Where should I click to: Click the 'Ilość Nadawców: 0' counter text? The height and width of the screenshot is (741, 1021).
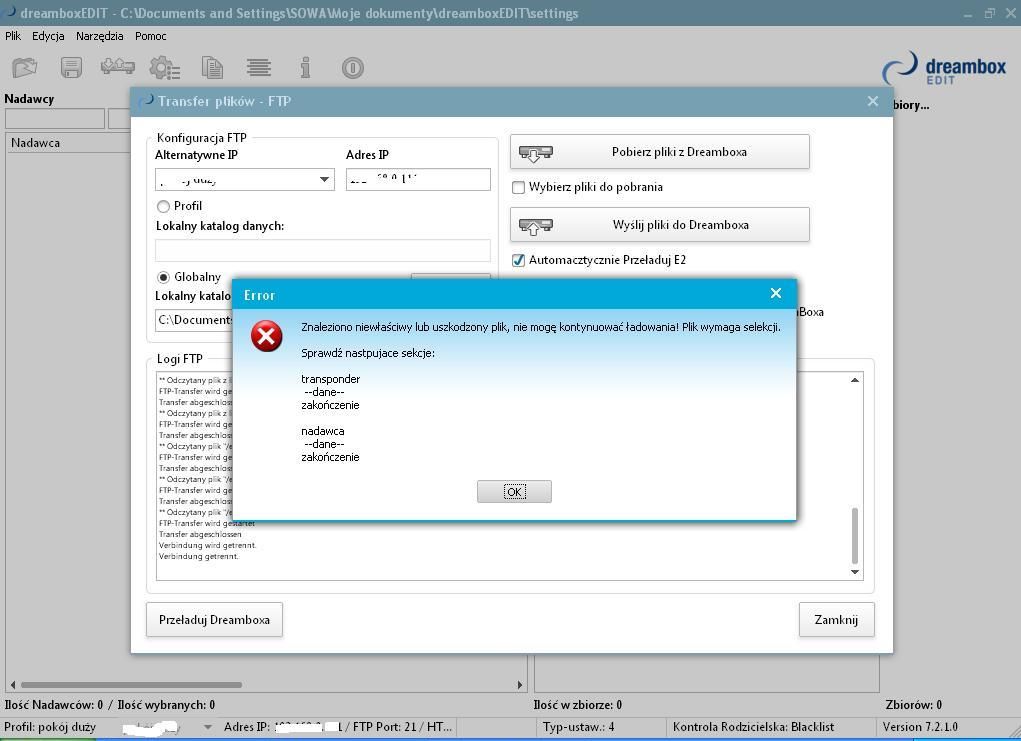(x=53, y=705)
